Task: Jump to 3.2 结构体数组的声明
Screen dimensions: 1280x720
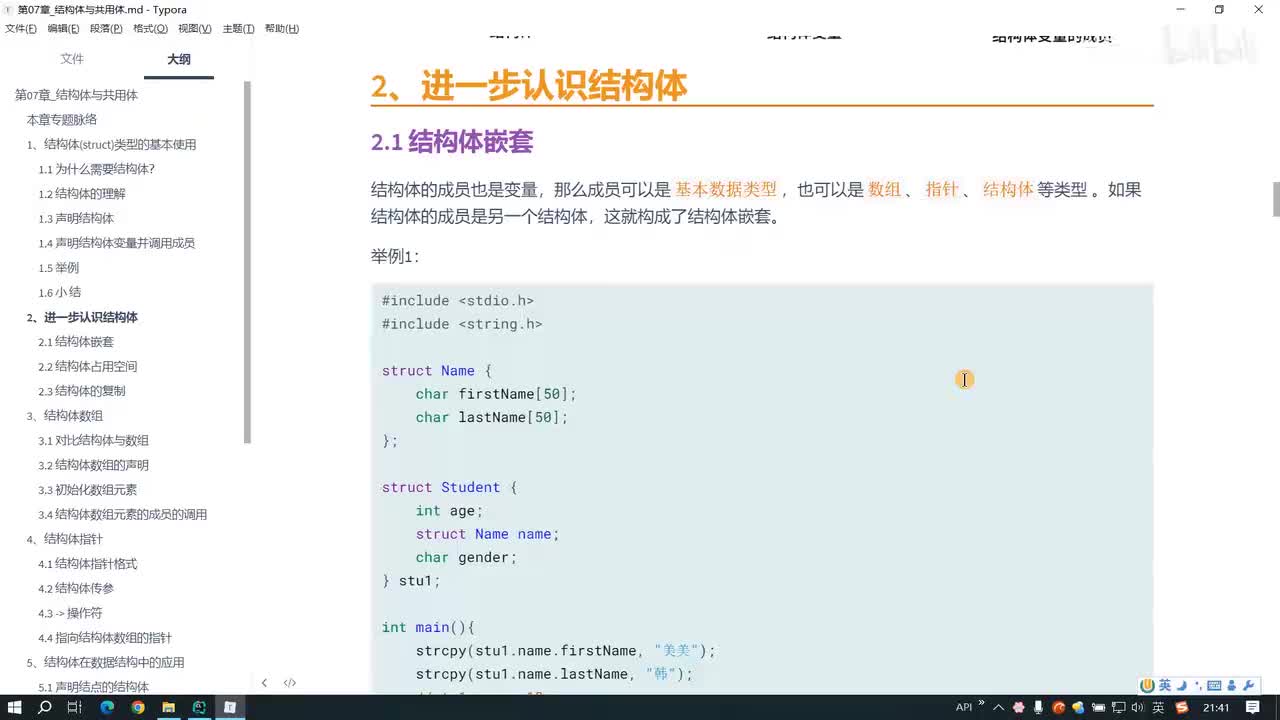Action: click(x=94, y=465)
